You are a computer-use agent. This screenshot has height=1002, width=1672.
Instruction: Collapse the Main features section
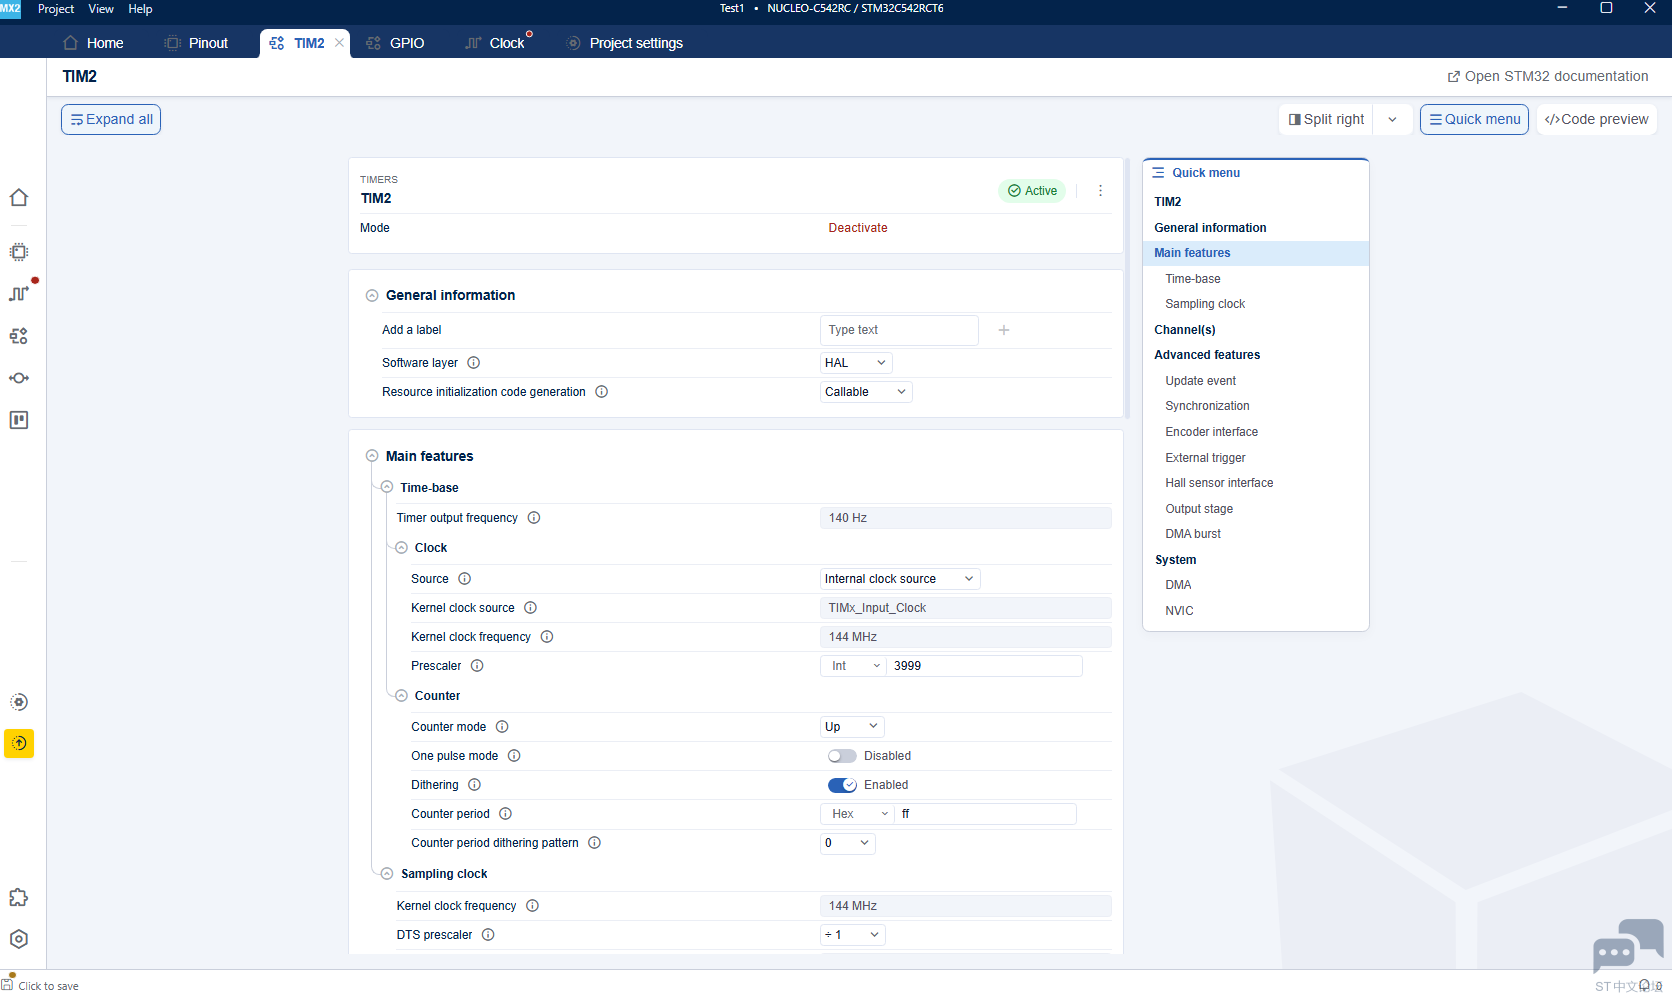(372, 456)
